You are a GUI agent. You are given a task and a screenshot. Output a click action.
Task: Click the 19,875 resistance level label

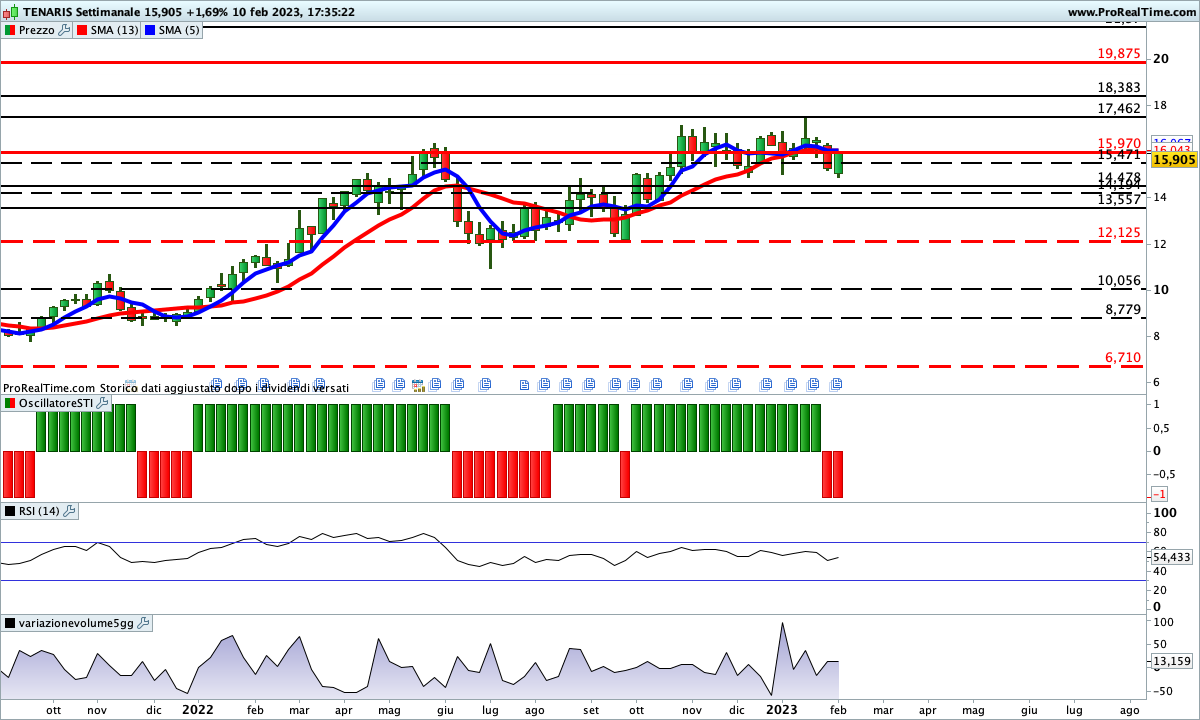(x=1119, y=53)
